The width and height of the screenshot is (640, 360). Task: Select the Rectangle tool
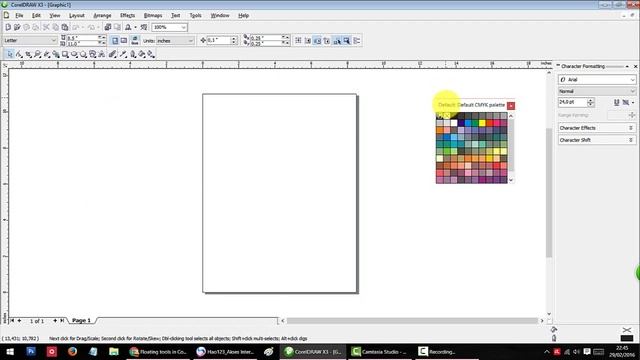point(65,54)
